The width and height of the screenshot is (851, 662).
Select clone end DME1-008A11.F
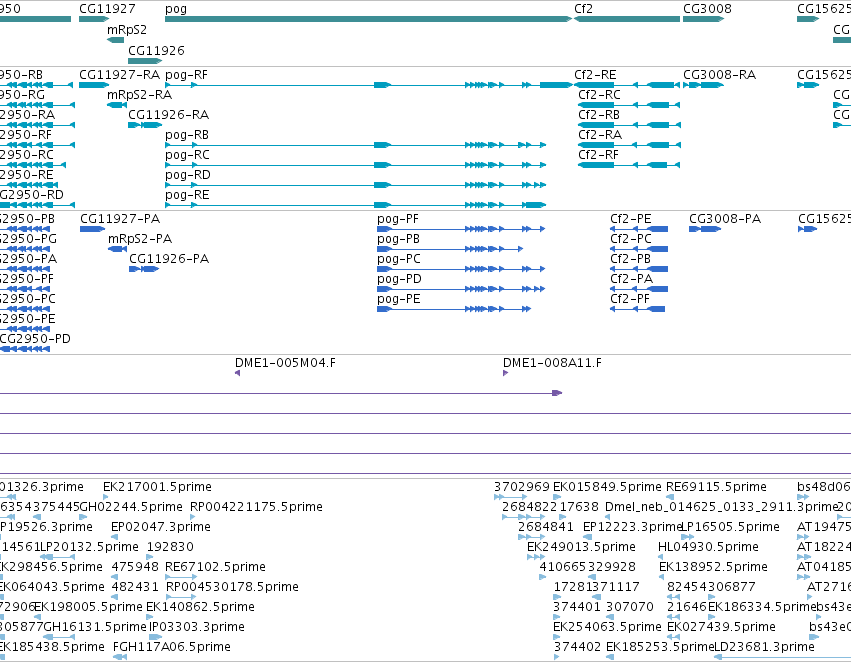552,362
